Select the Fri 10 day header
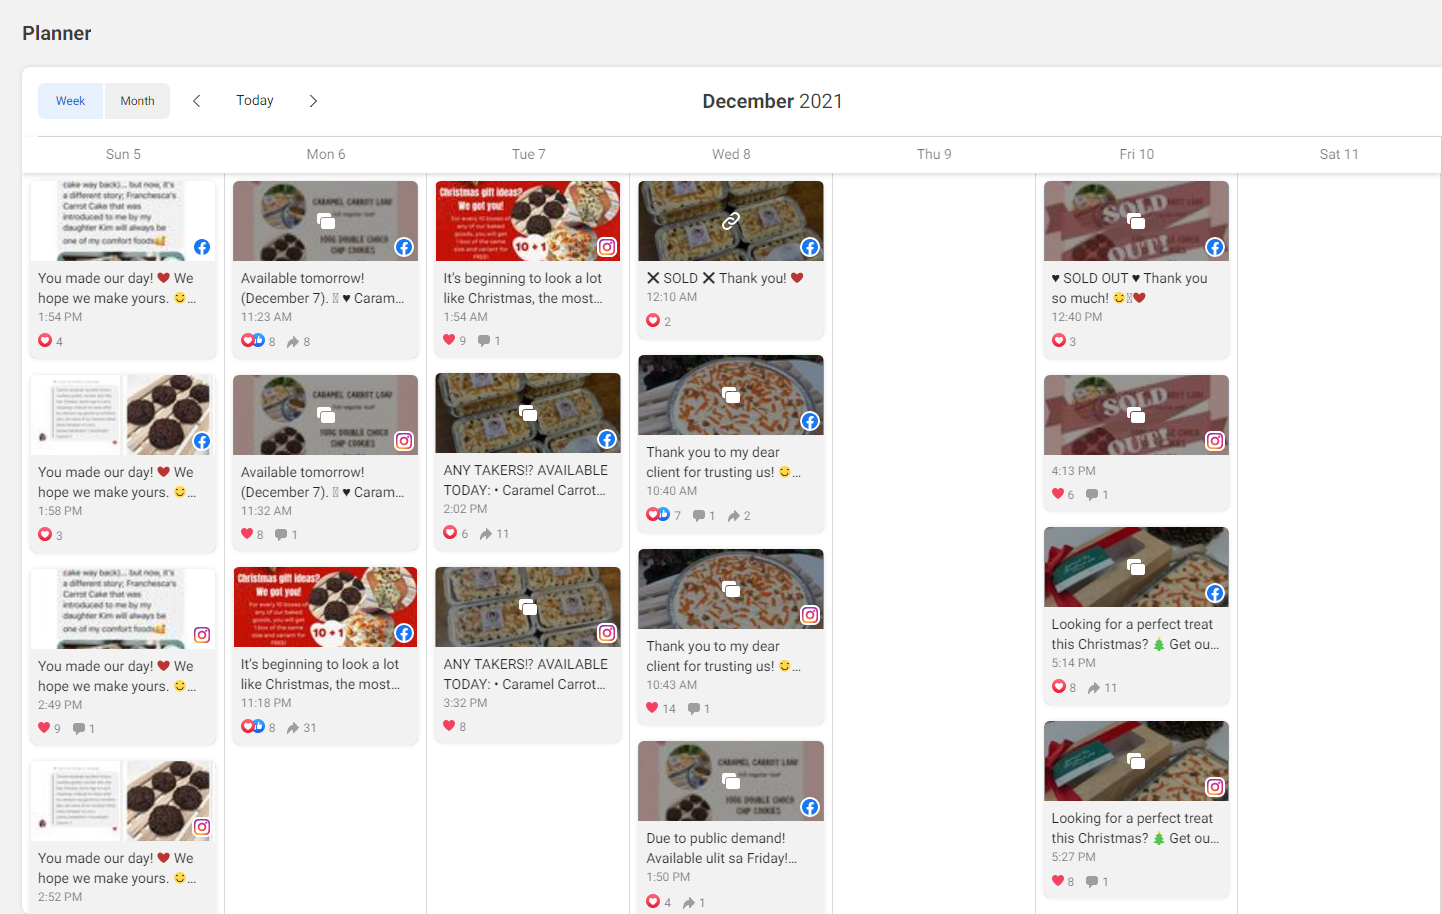Image resolution: width=1442 pixels, height=914 pixels. coord(1136,154)
